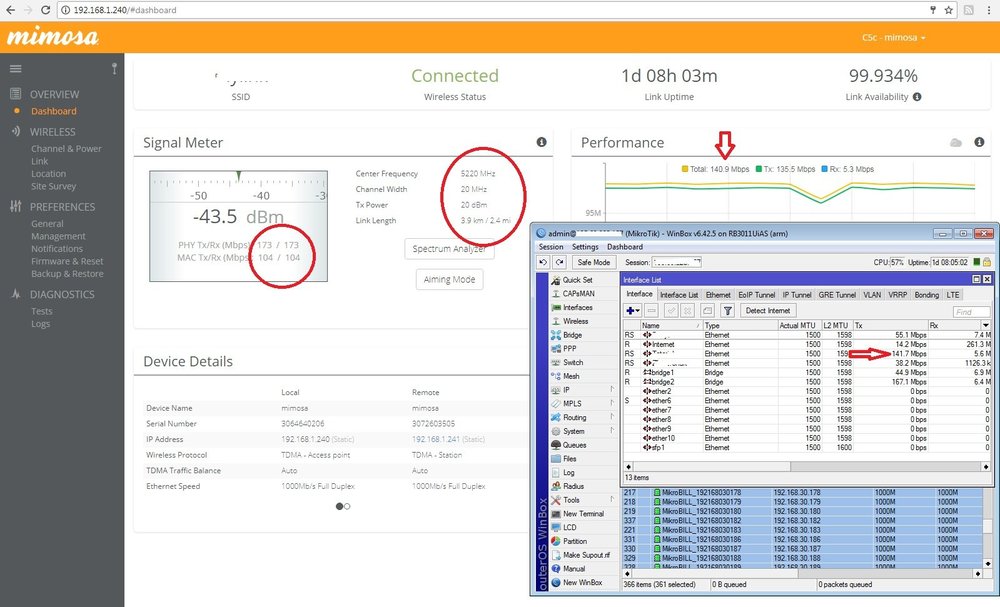Image resolution: width=1000 pixels, height=607 pixels.
Task: Toggle the Total series in Performance legend
Action: (x=714, y=169)
